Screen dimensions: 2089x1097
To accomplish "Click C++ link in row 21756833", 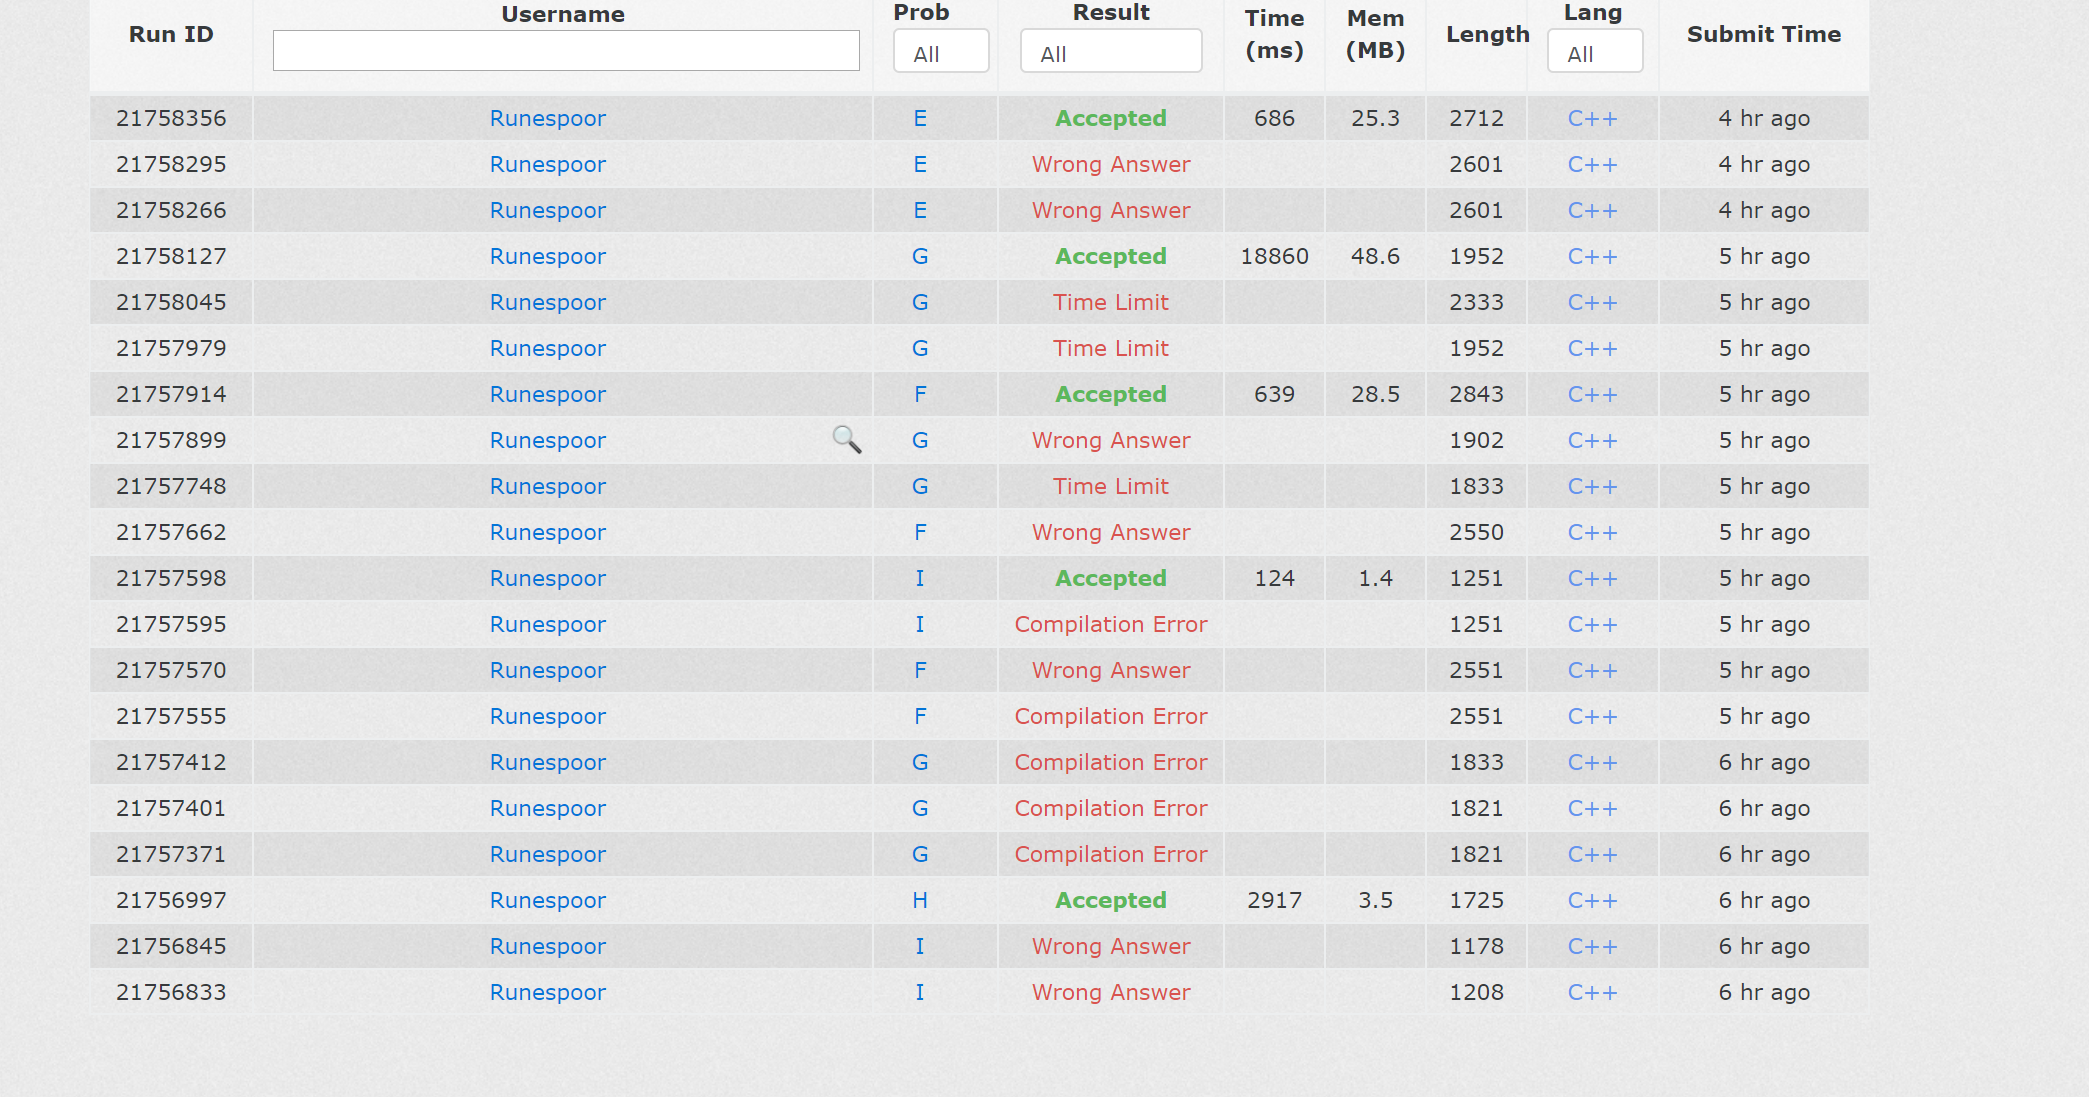I will (1592, 992).
